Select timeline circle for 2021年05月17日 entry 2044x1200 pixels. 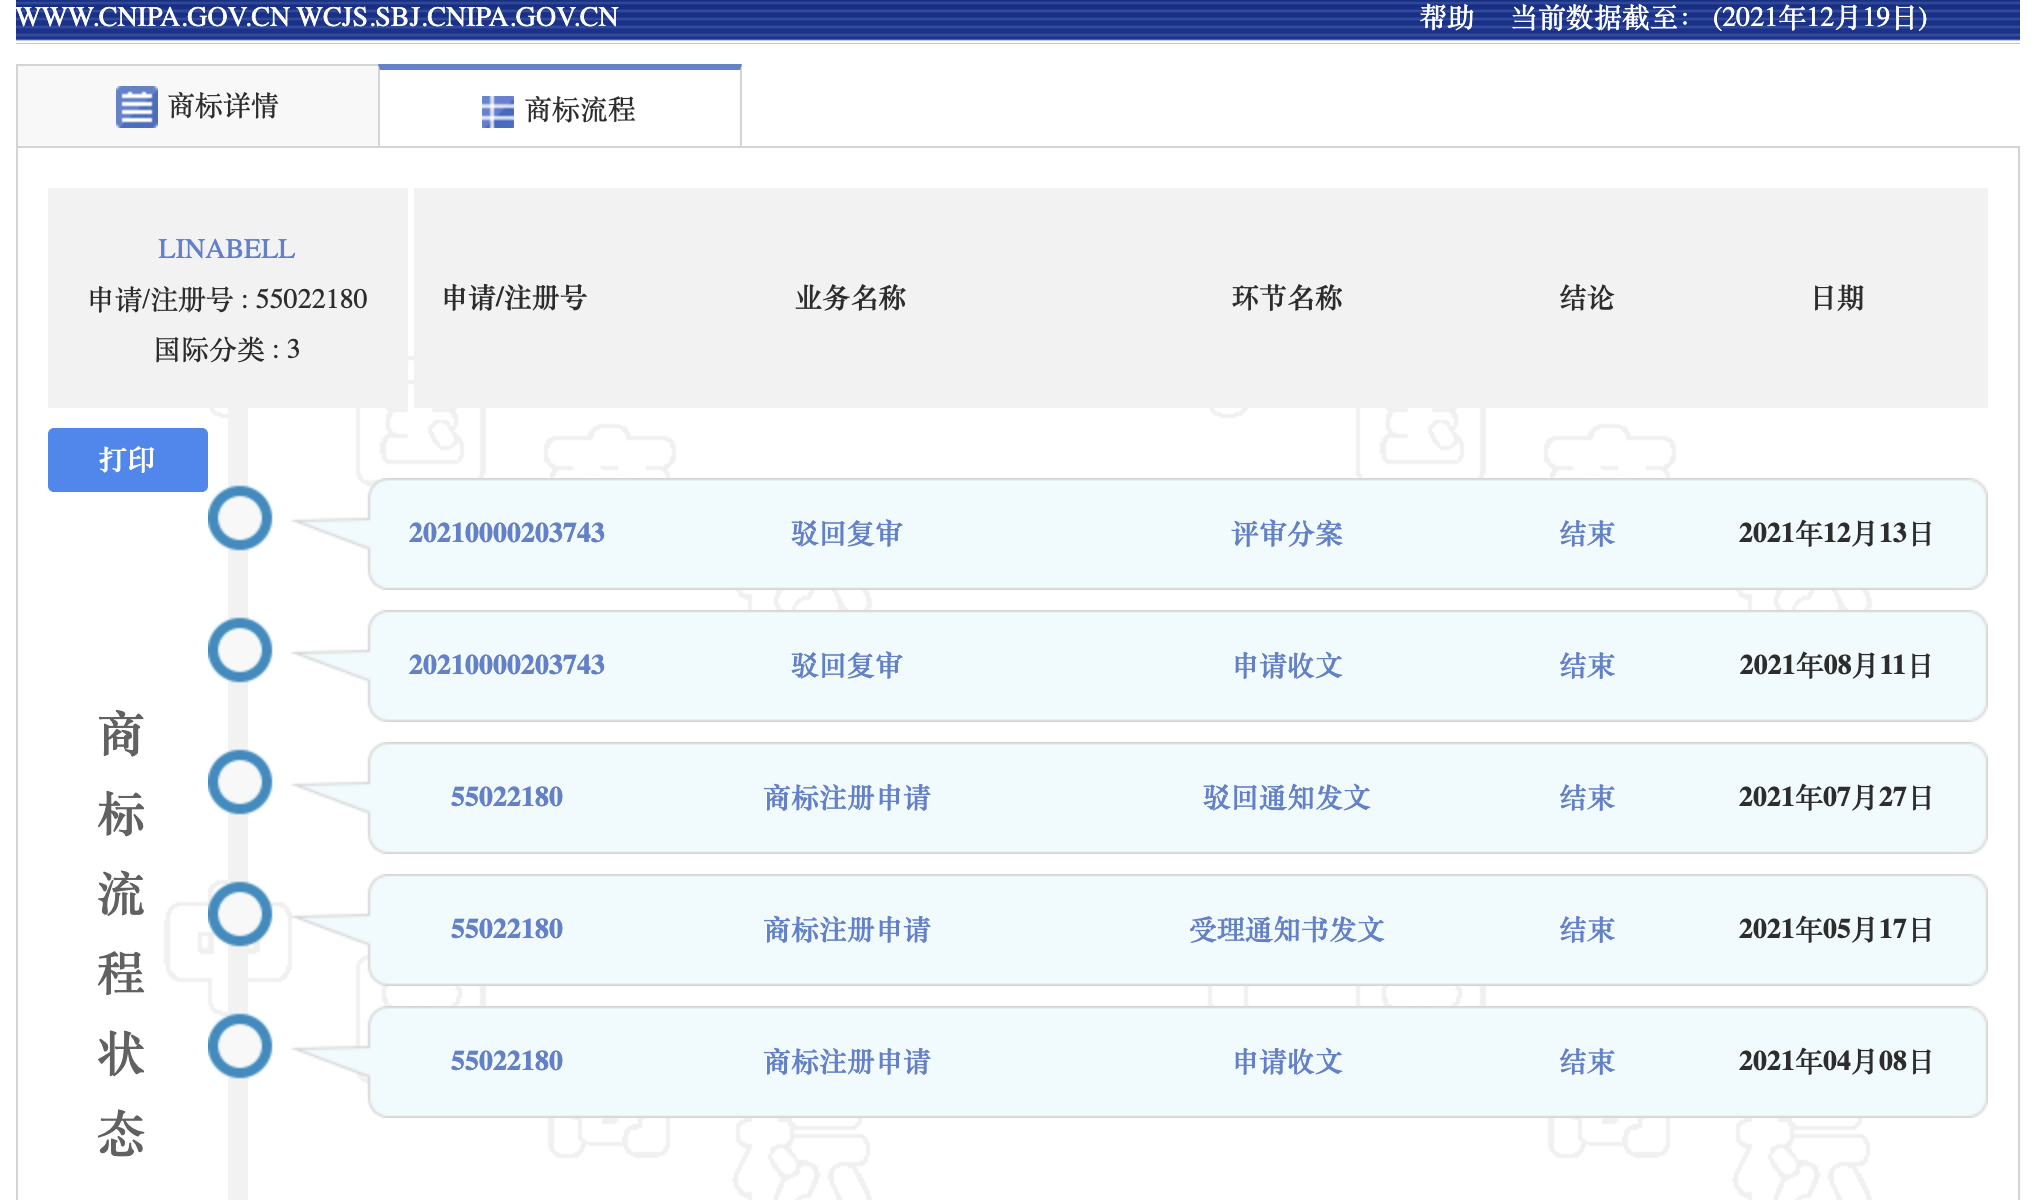coord(240,914)
